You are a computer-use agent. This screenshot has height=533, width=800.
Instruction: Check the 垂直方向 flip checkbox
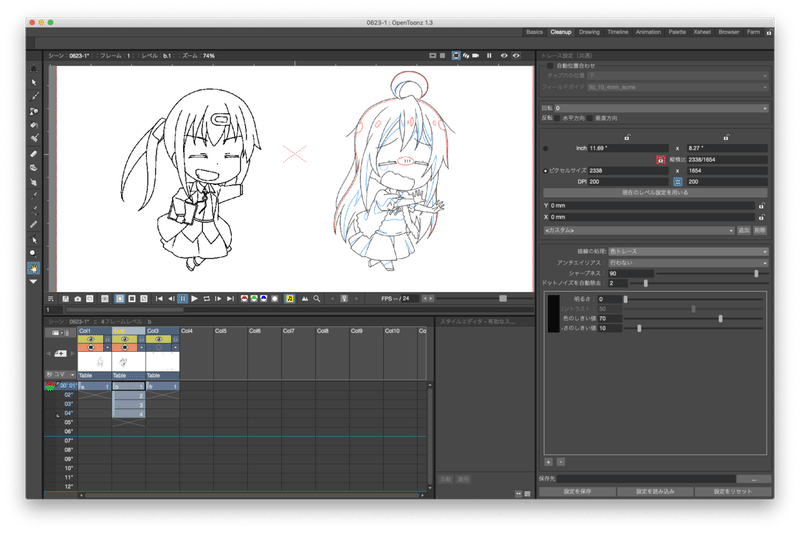[x=590, y=118]
